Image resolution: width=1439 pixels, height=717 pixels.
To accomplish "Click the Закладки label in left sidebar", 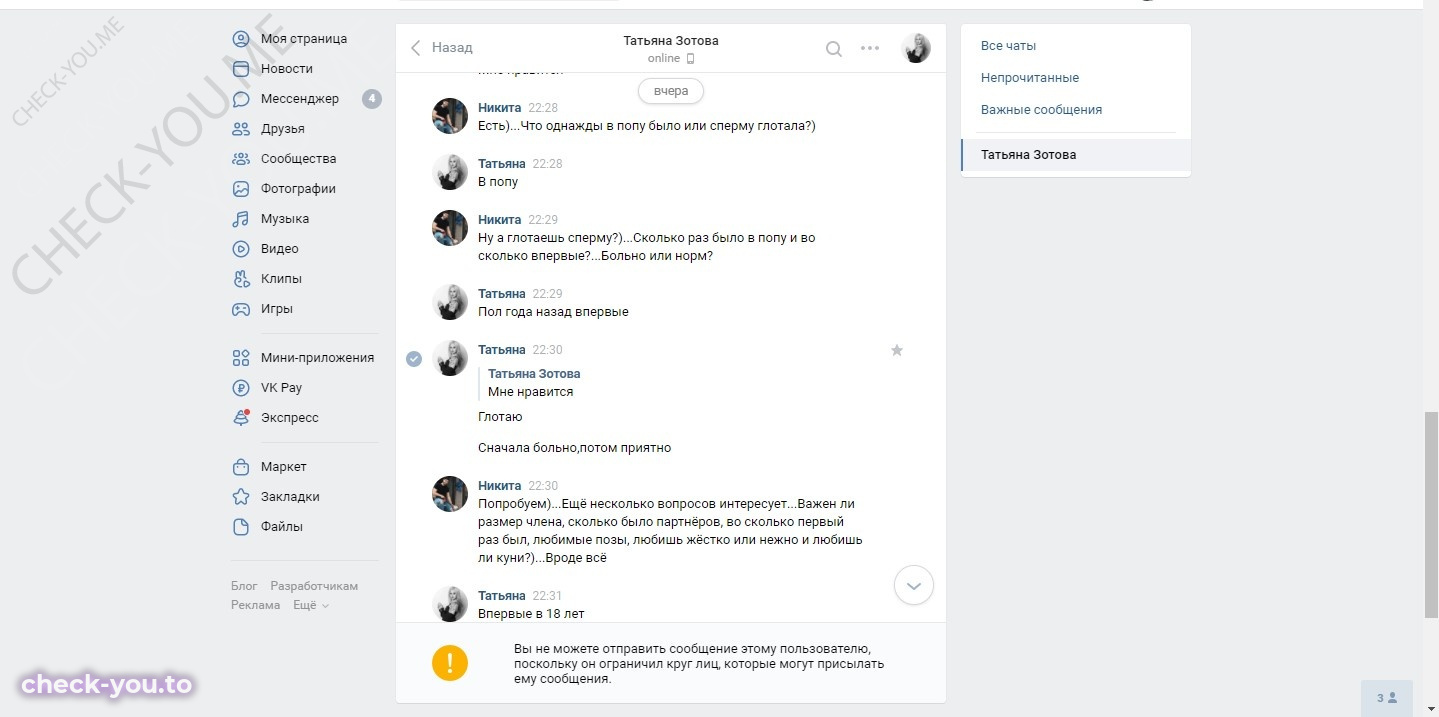I will (290, 497).
